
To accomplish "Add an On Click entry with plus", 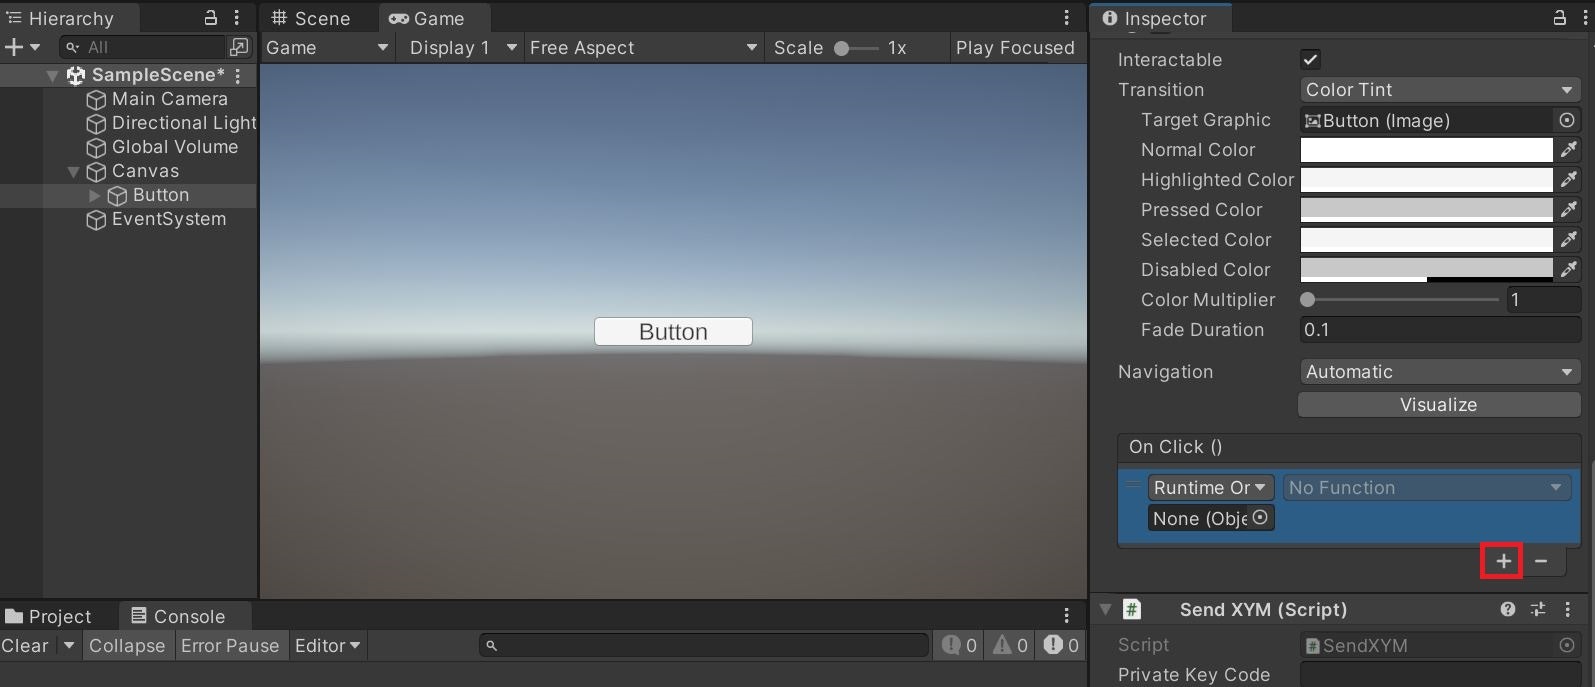I will (1503, 561).
